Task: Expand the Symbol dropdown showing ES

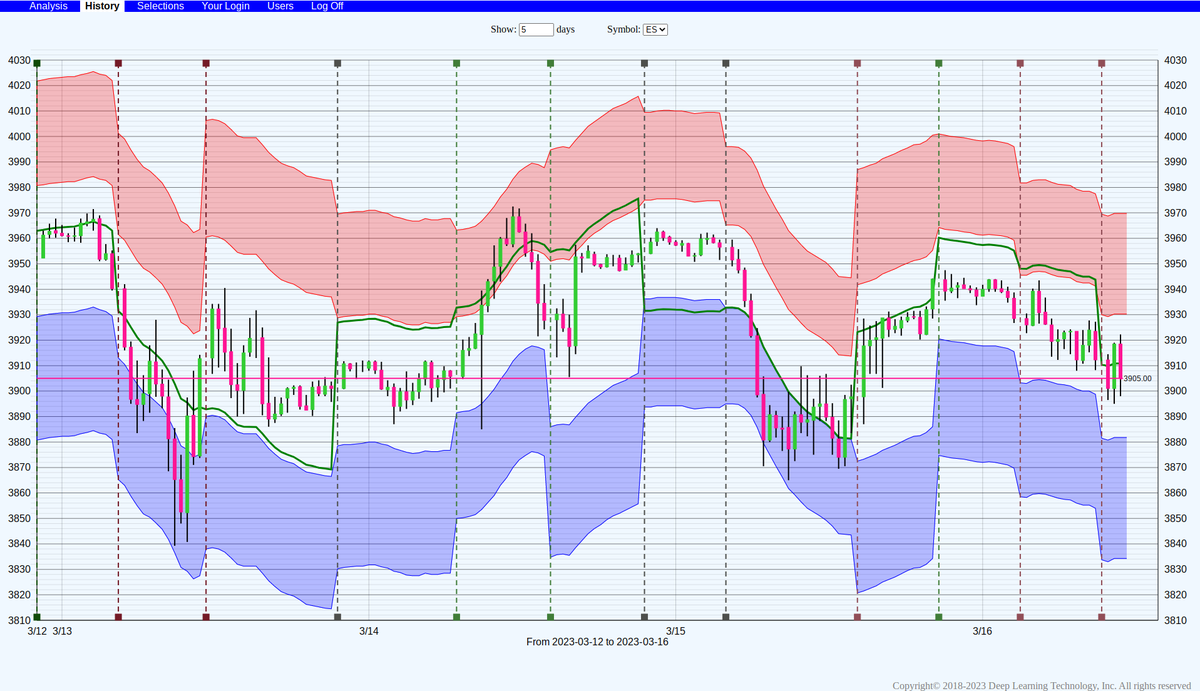Action: (655, 30)
